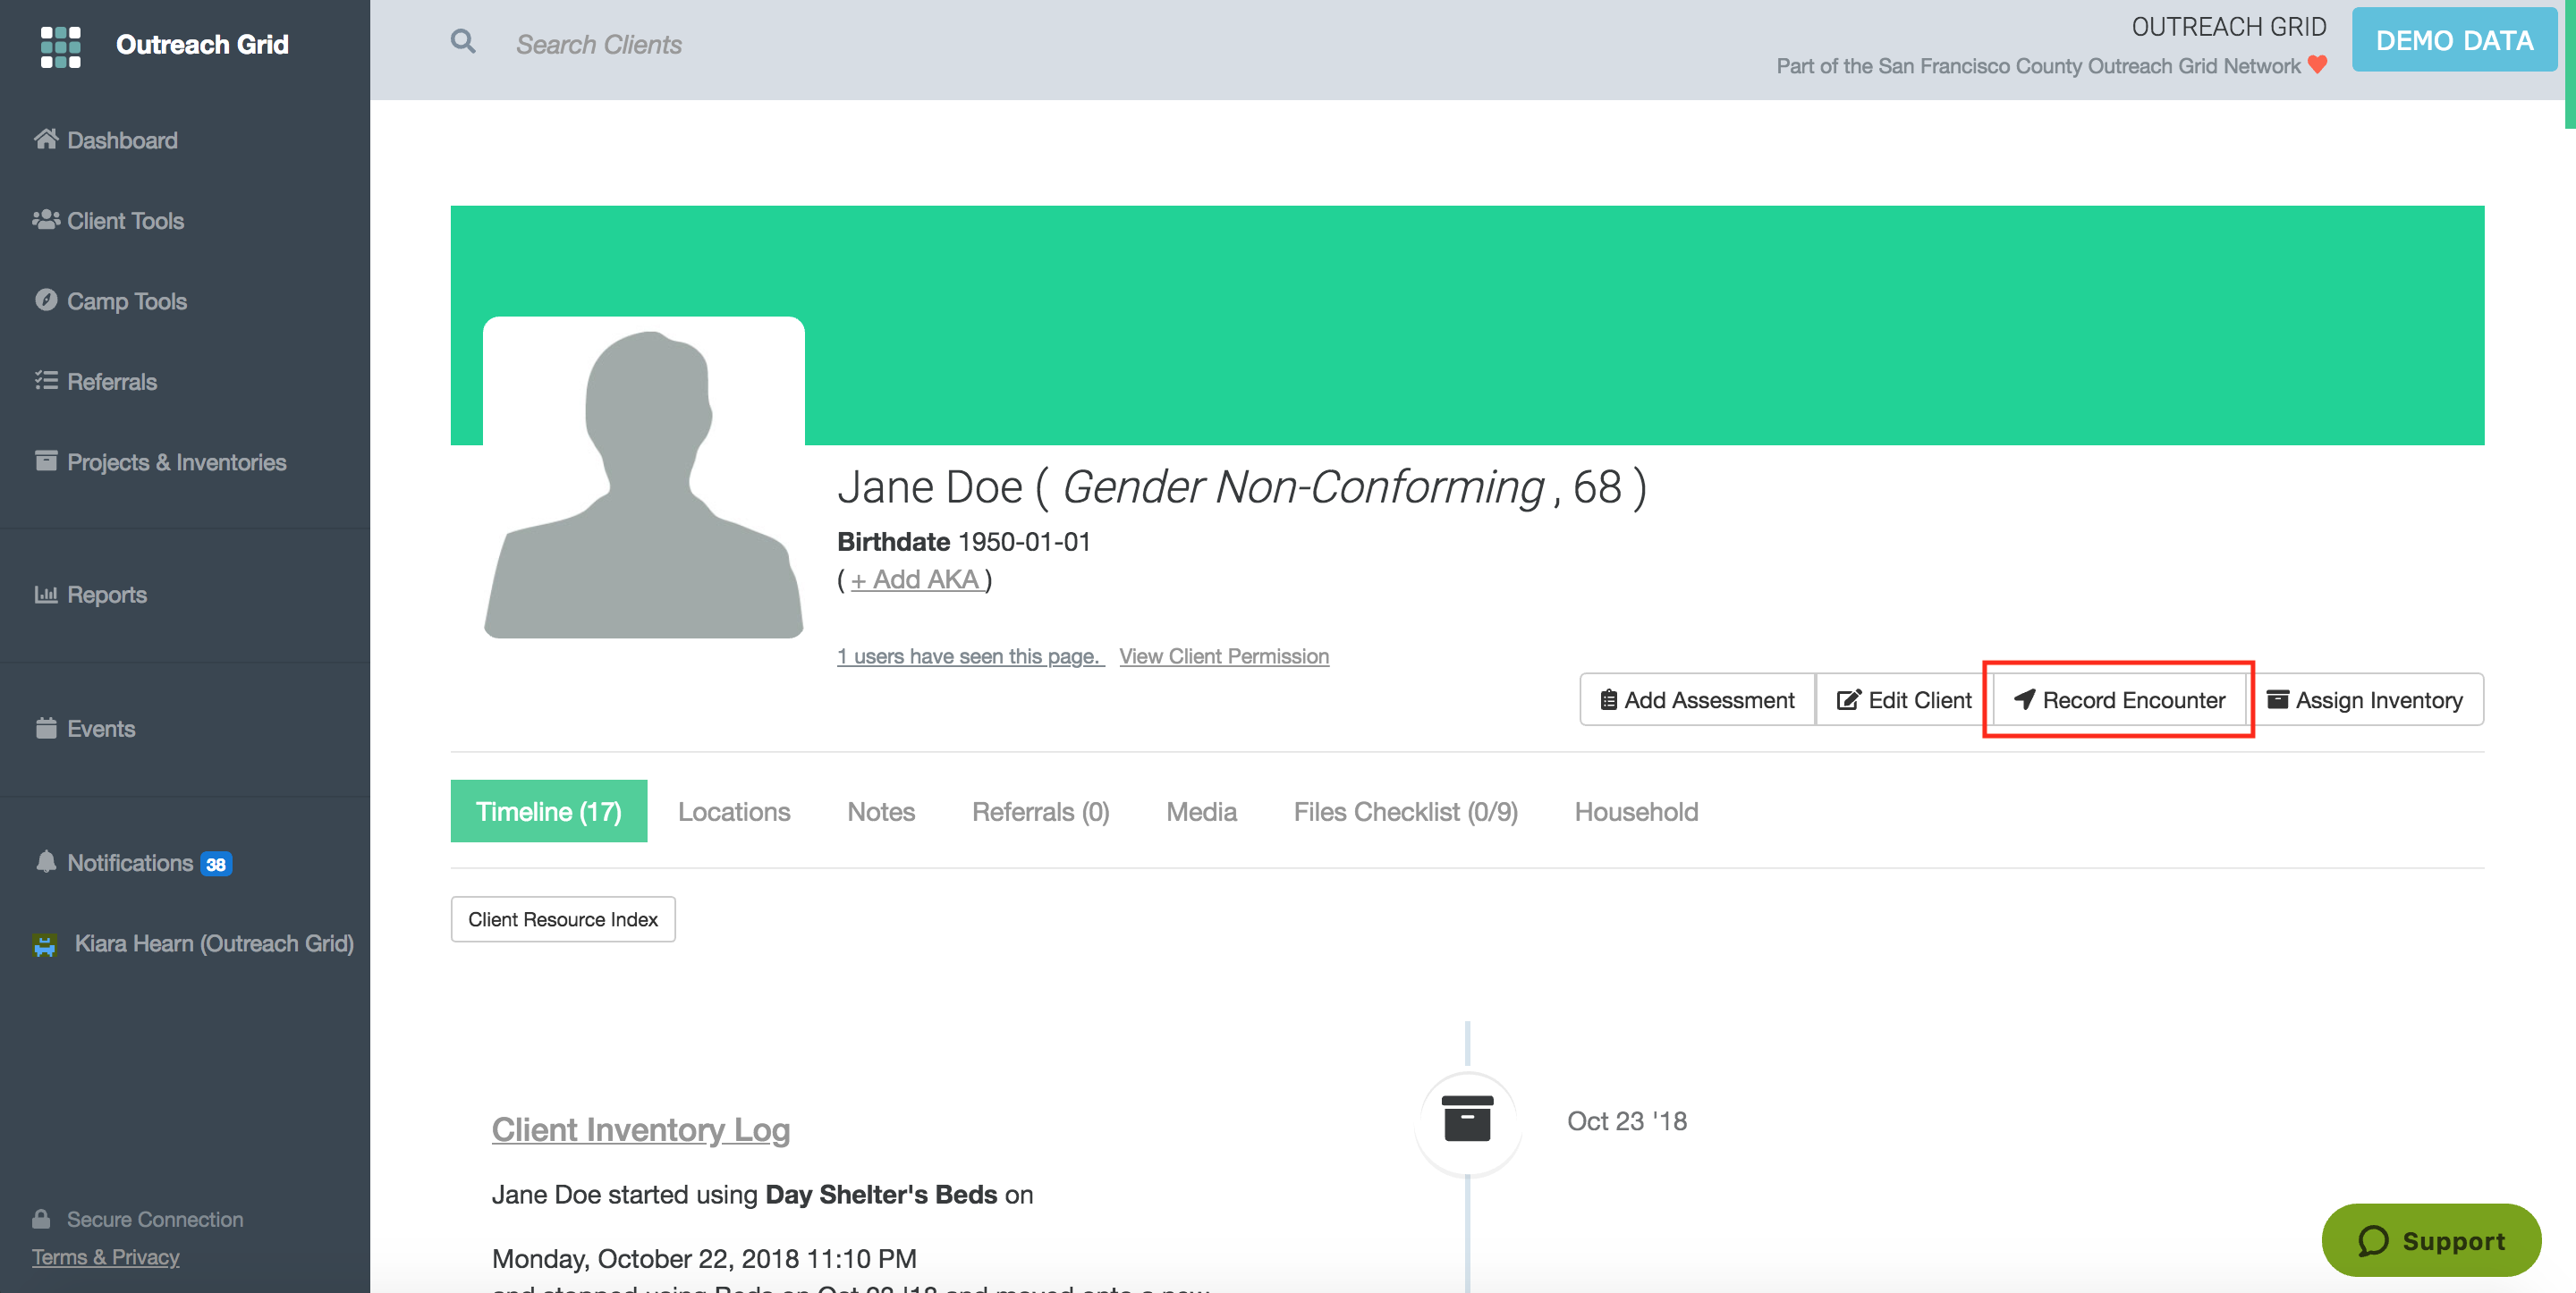The height and width of the screenshot is (1293, 2576).
Task: Click in the Search Clients field
Action: 598,44
